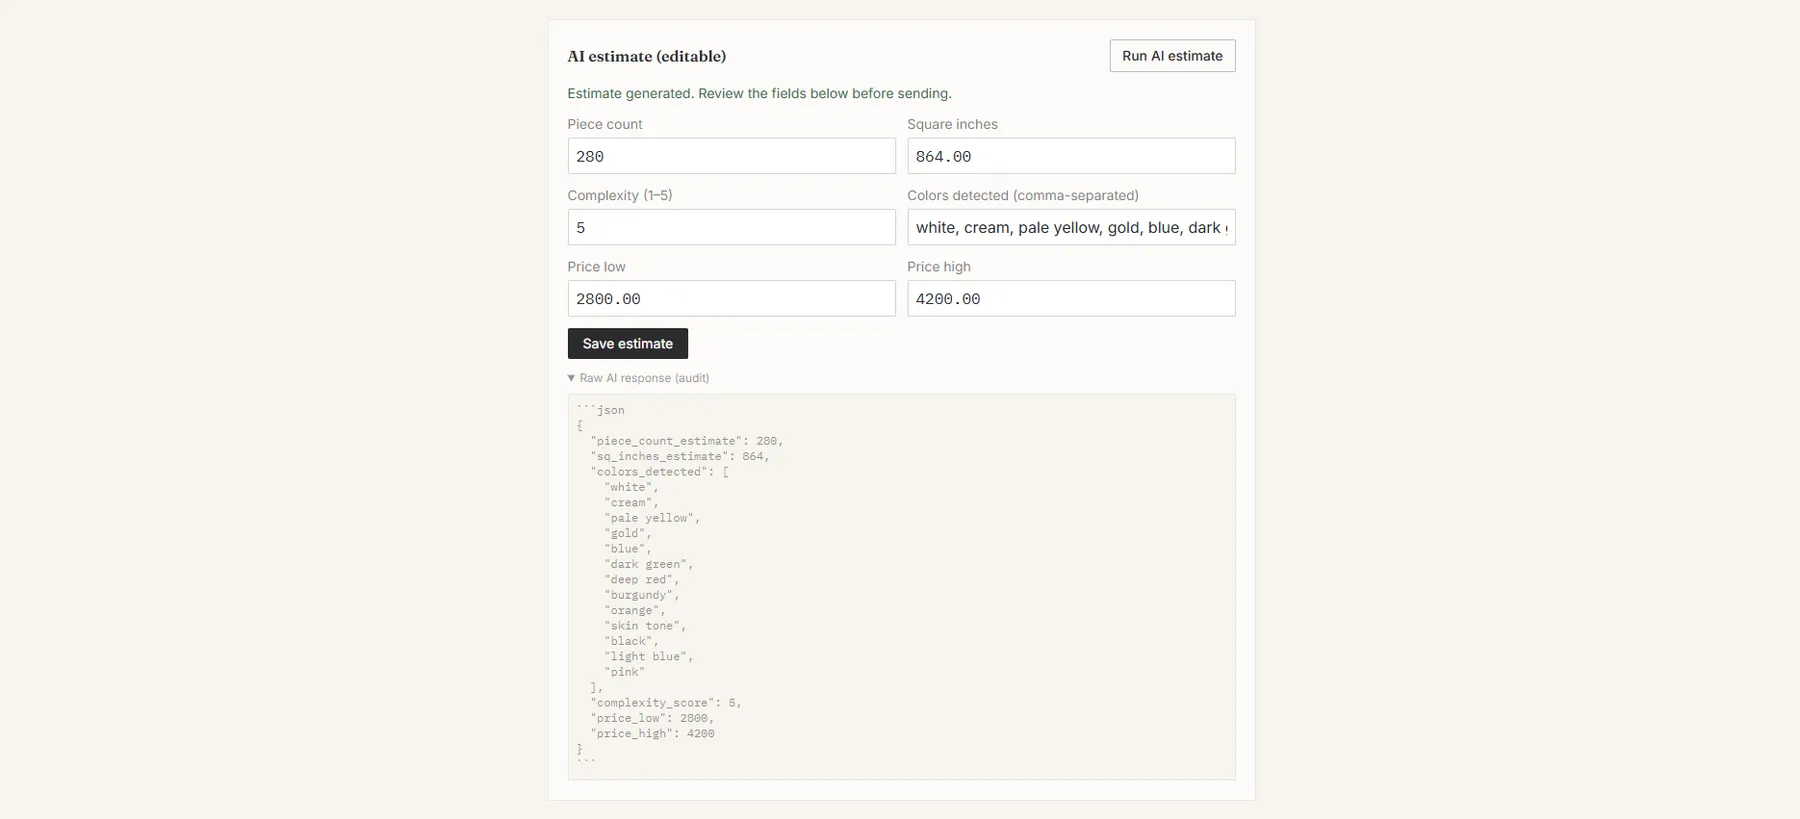Click the "gold" entry in raw response

[x=628, y=534]
